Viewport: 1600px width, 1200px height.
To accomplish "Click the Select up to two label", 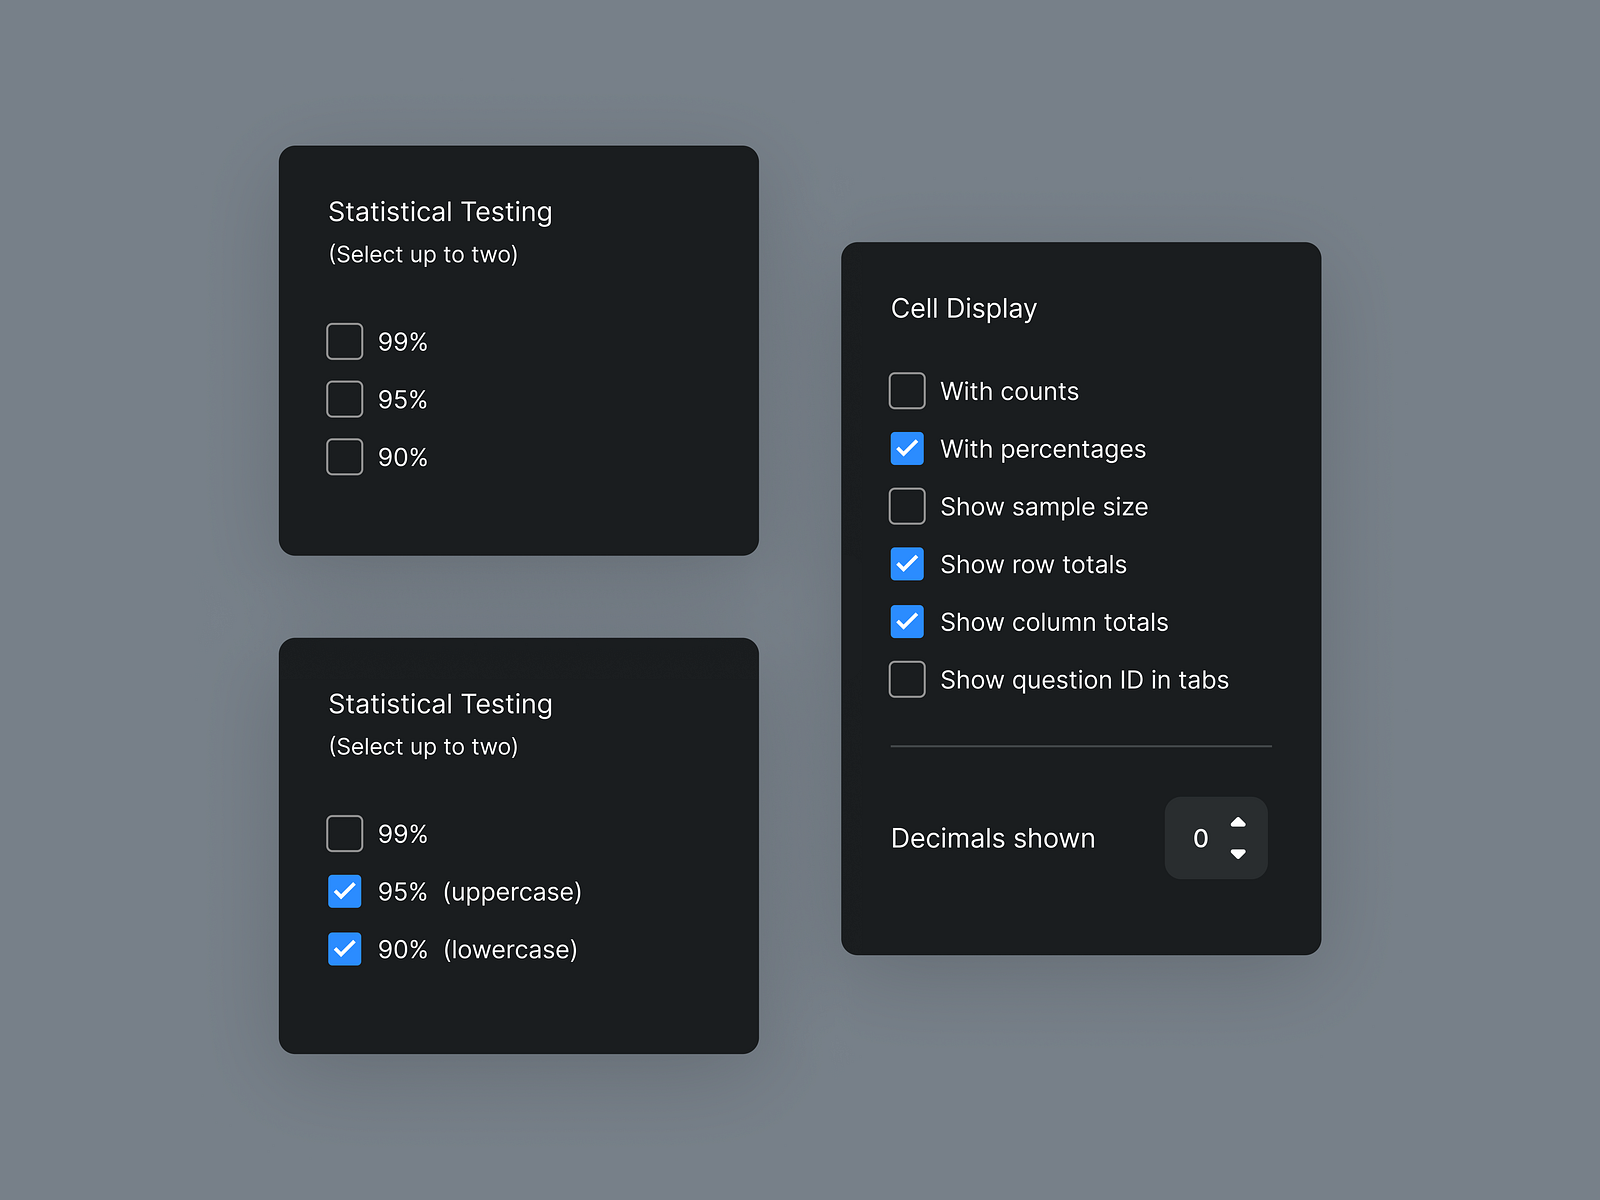I will (423, 254).
